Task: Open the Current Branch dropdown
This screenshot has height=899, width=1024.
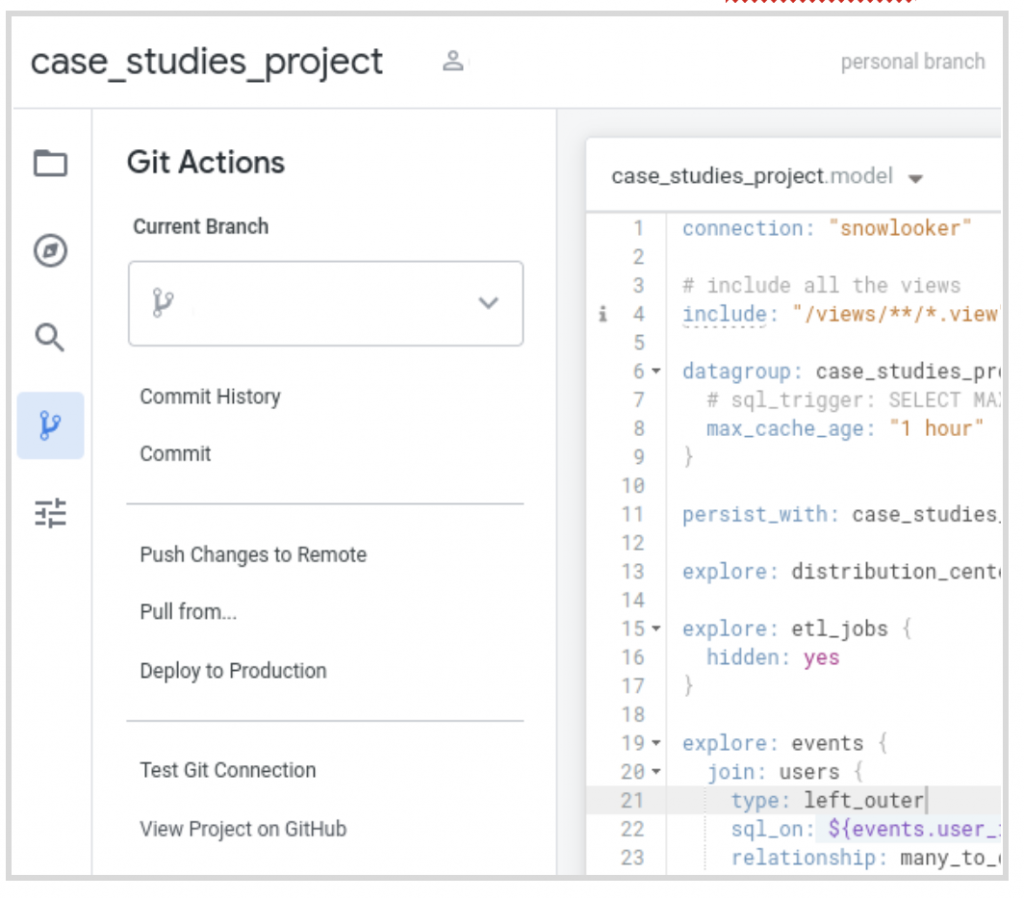Action: [488, 303]
